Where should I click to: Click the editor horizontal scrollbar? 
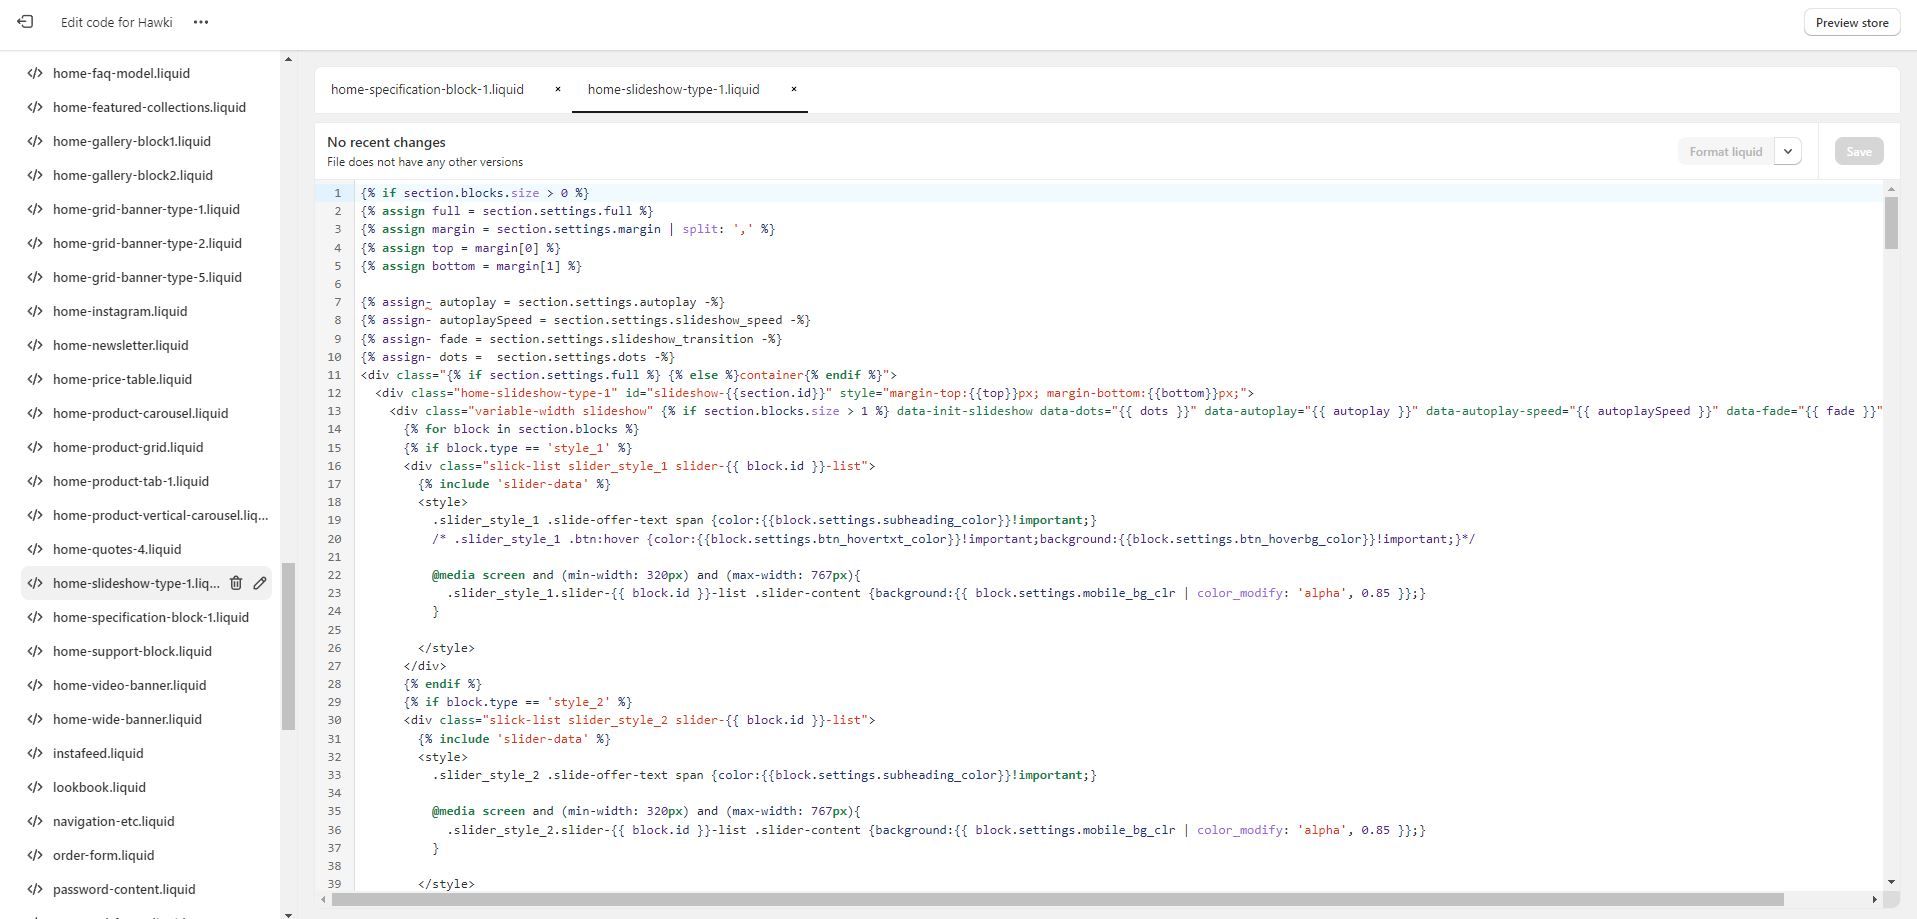tap(1057, 899)
